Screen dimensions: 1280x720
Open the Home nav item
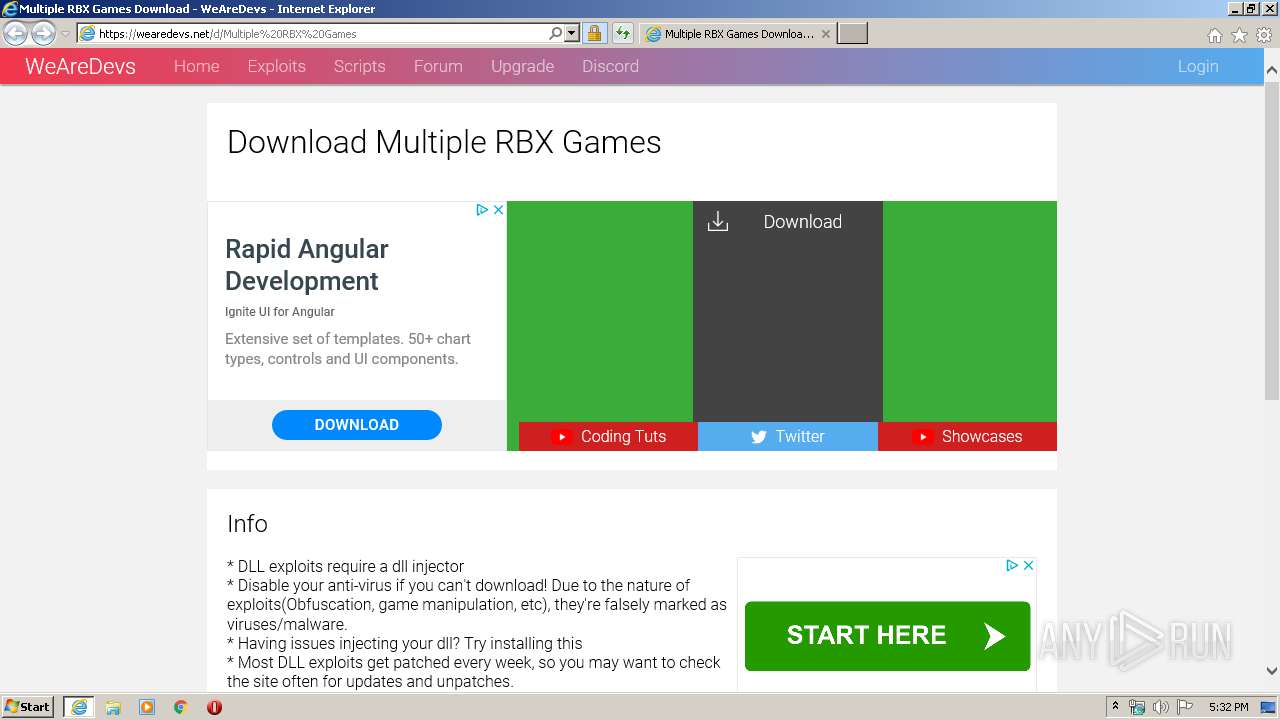tap(196, 66)
